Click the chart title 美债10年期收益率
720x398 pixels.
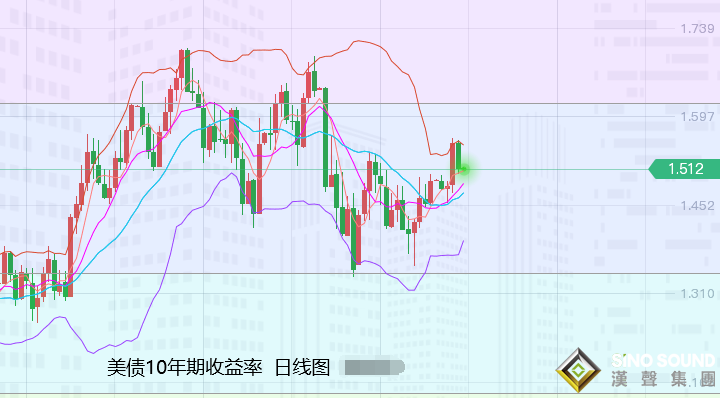pos(185,367)
